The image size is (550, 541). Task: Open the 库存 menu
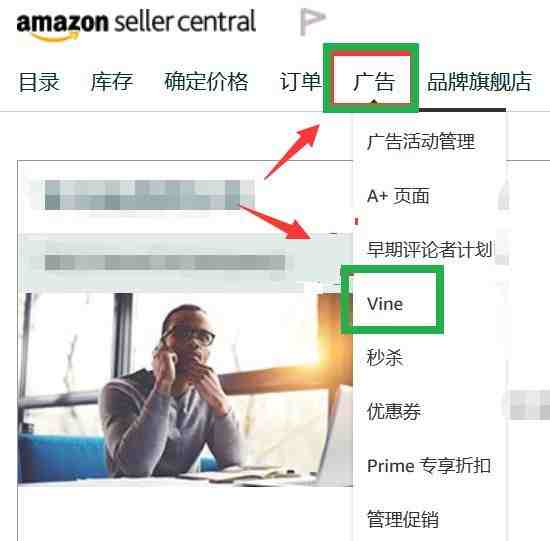pyautogui.click(x=112, y=82)
